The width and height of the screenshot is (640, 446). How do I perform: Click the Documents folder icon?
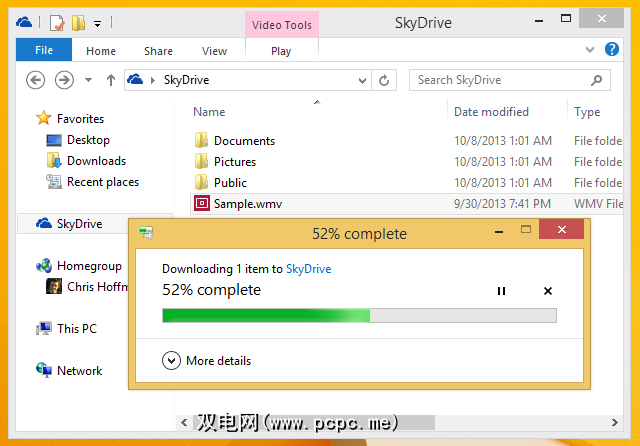point(201,140)
